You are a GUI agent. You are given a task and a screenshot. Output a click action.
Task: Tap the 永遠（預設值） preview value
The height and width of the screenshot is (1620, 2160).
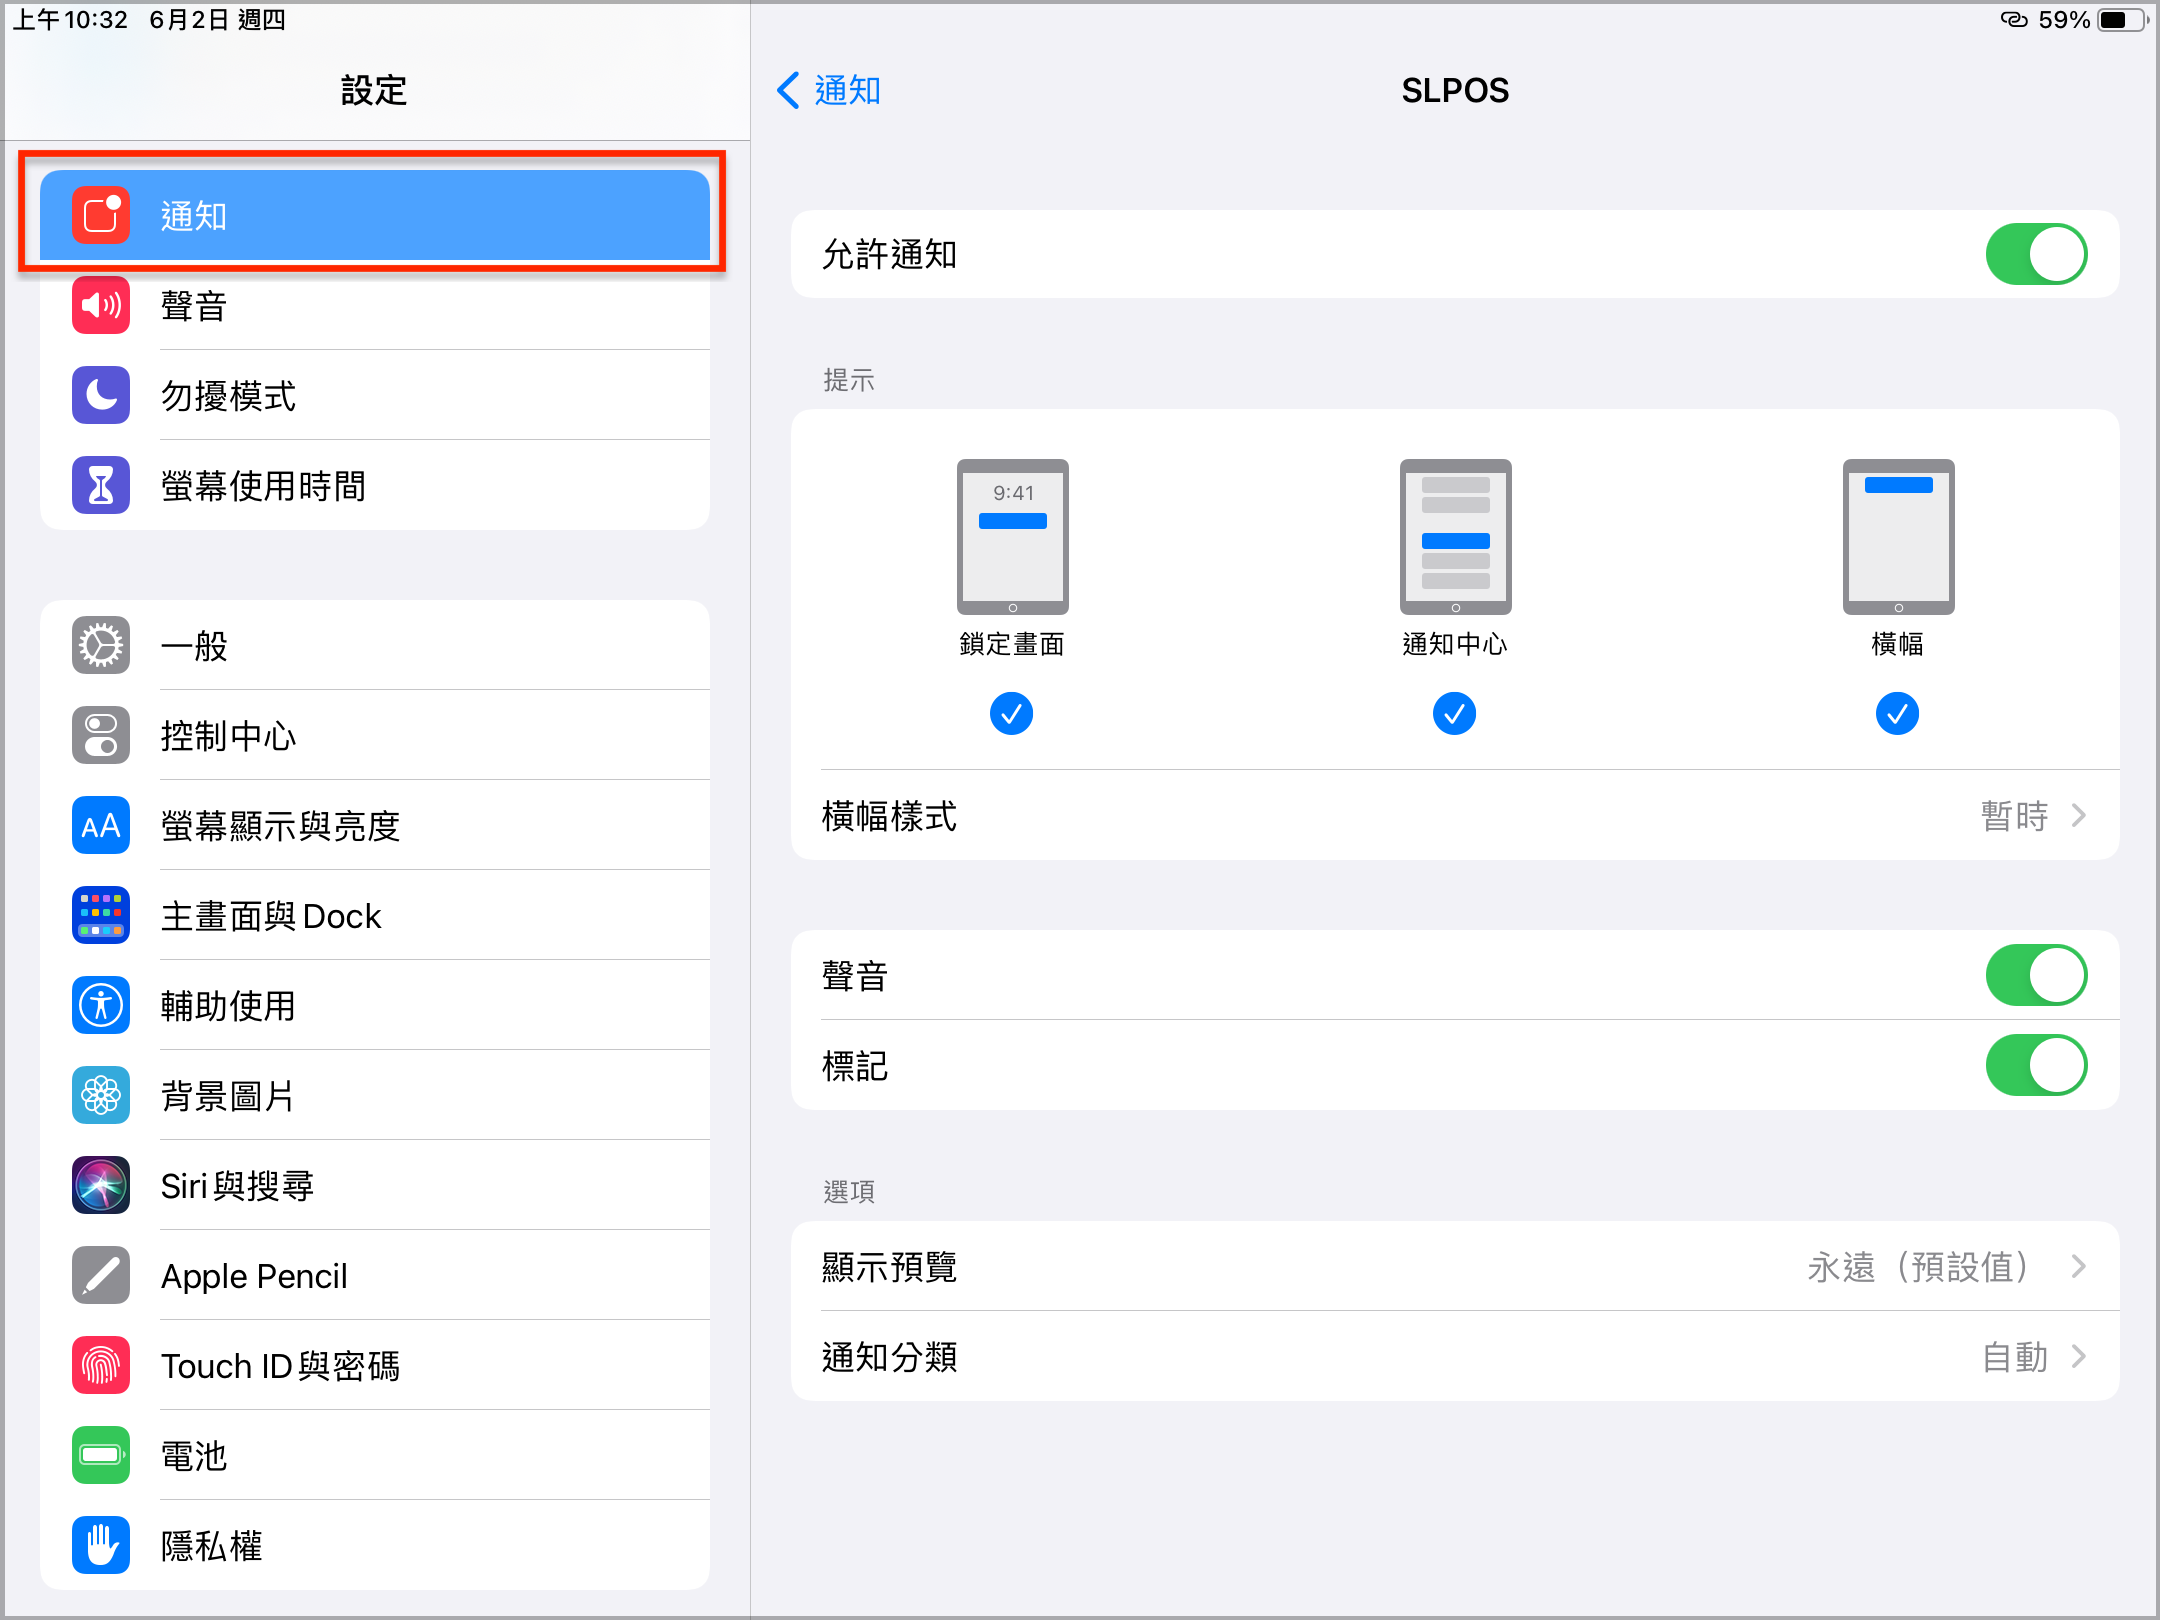1920,1266
